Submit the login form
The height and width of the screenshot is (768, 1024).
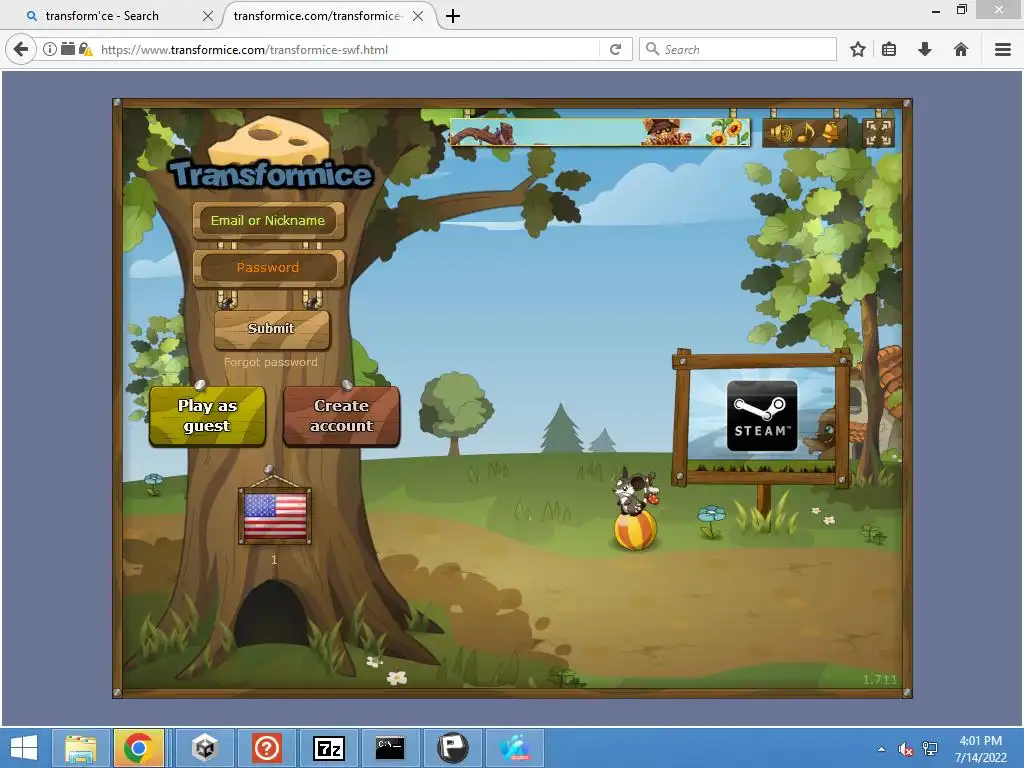point(271,328)
